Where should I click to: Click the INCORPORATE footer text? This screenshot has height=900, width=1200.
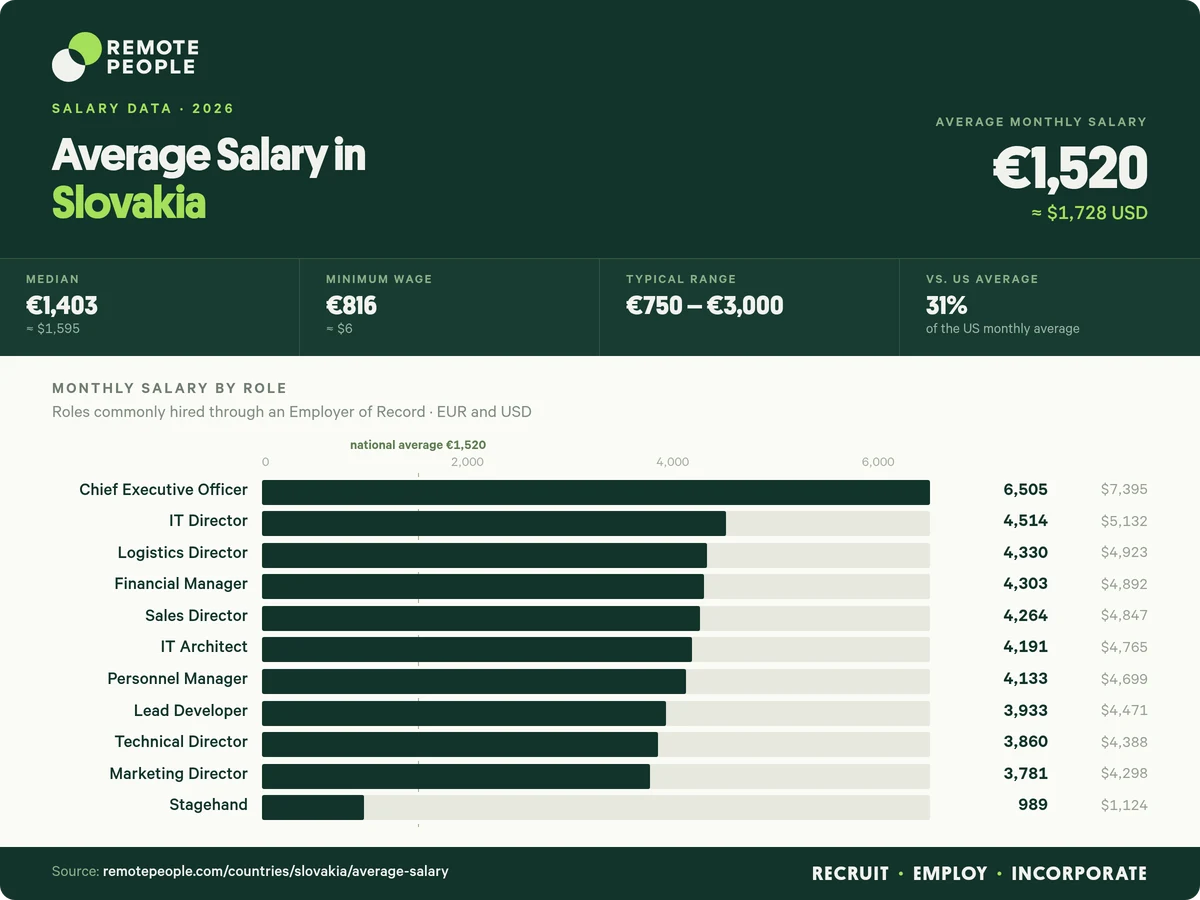[x=1079, y=874]
